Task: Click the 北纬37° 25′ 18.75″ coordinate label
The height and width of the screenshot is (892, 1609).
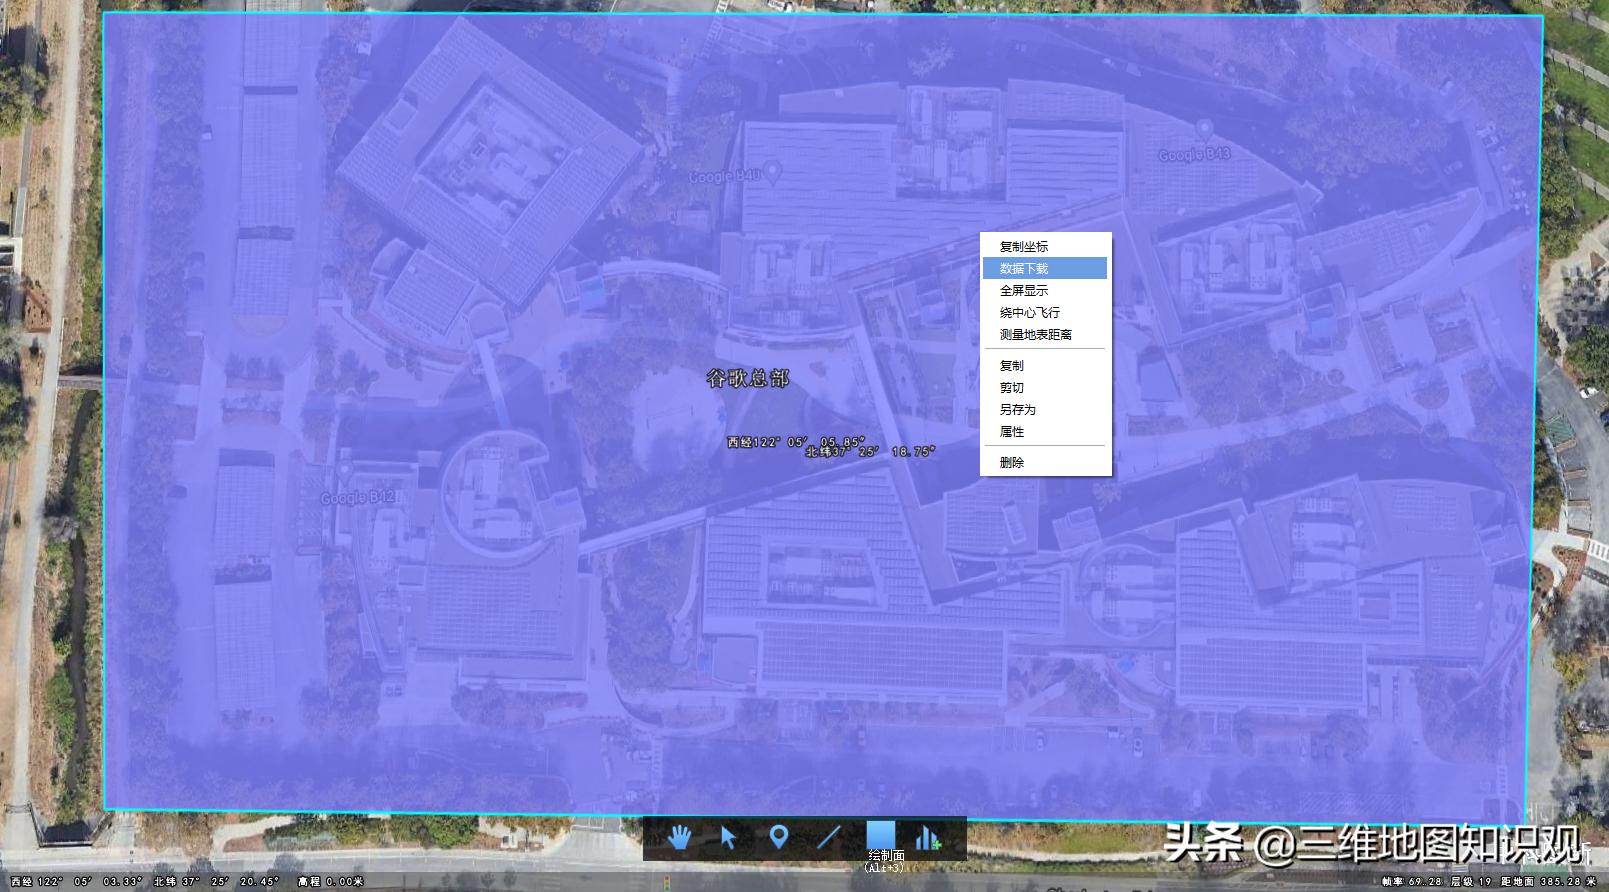Action: [x=870, y=451]
